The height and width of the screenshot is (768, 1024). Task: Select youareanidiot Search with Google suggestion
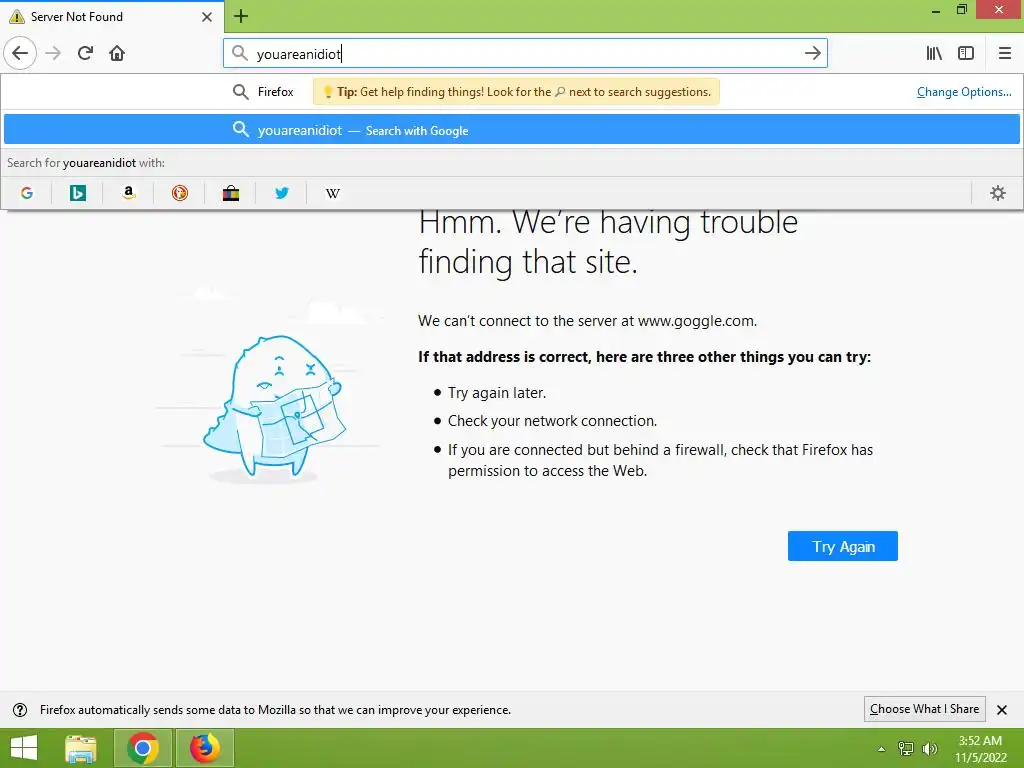point(512,129)
